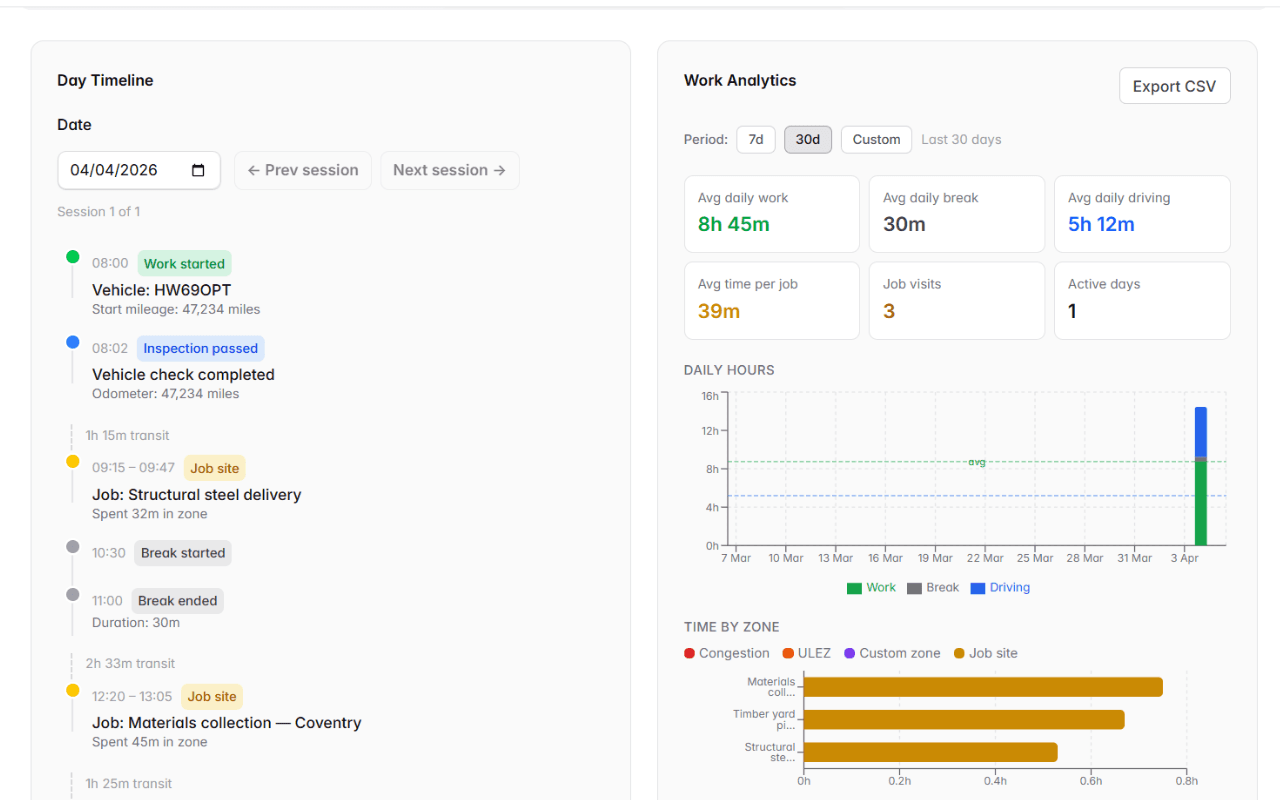Click the grey Break started timeline dot

click(x=73, y=546)
